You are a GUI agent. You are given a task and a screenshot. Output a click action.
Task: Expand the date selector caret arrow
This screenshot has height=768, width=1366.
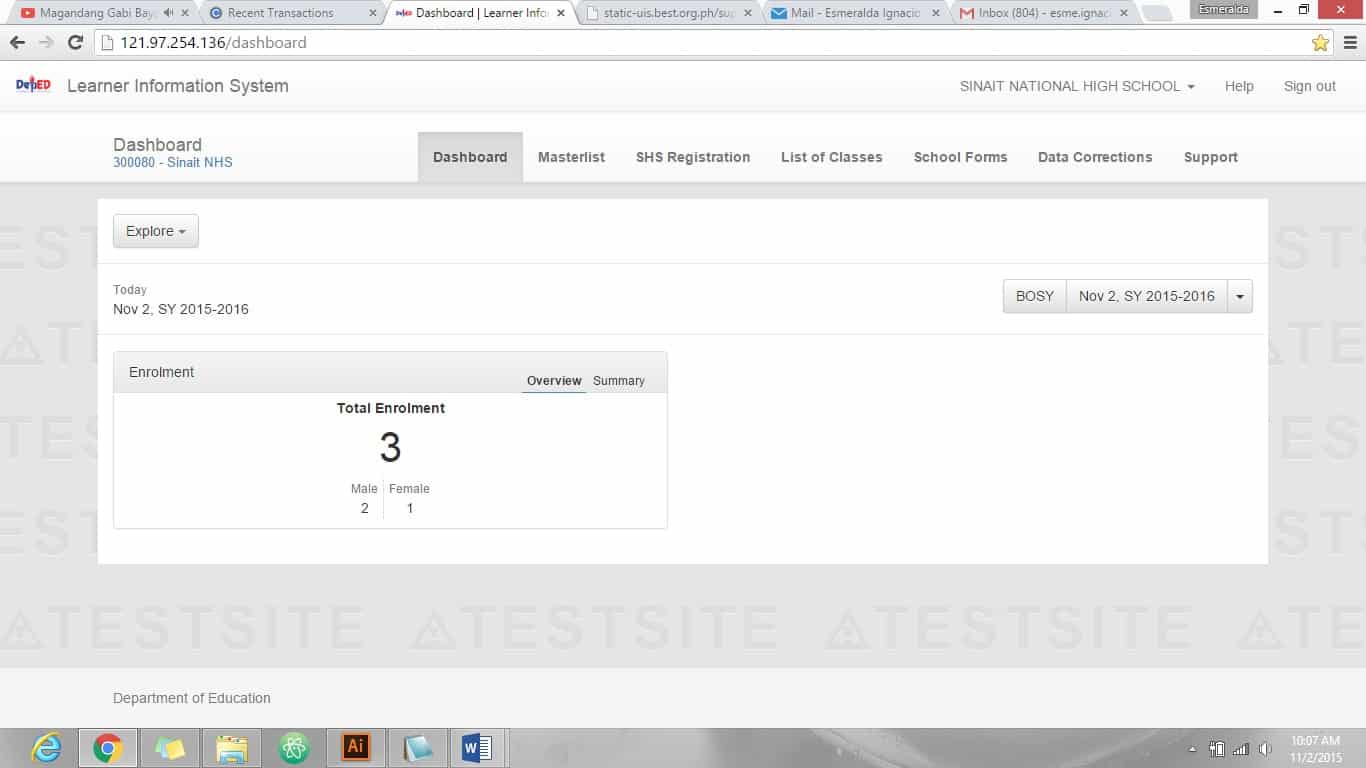pos(1240,296)
